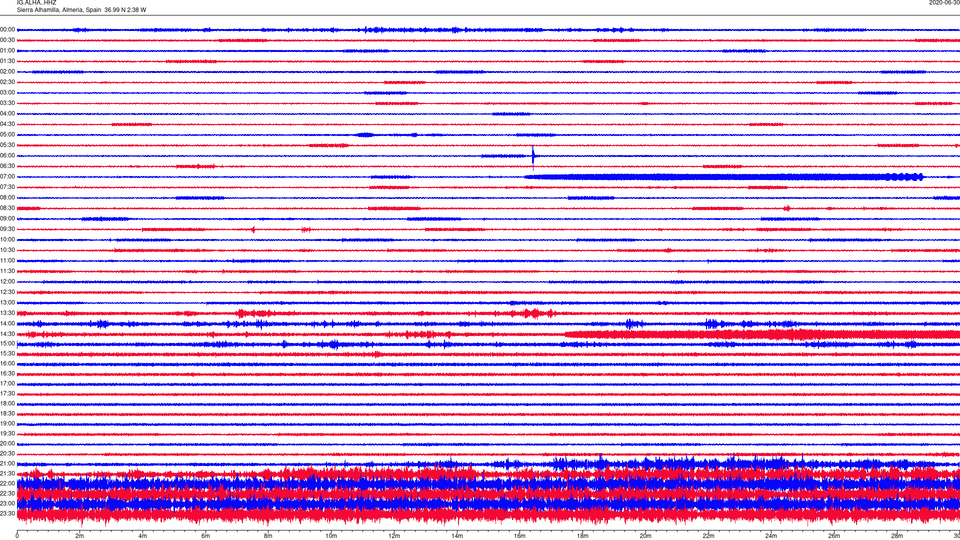The image size is (960, 540).
Task: Click the 12:00 time label
Action: [7, 282]
